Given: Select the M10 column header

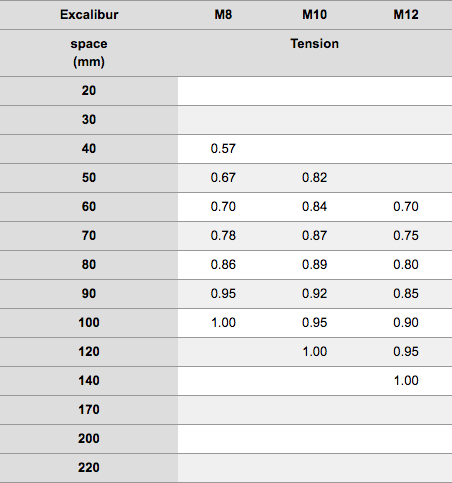Looking at the screenshot, I should [314, 15].
